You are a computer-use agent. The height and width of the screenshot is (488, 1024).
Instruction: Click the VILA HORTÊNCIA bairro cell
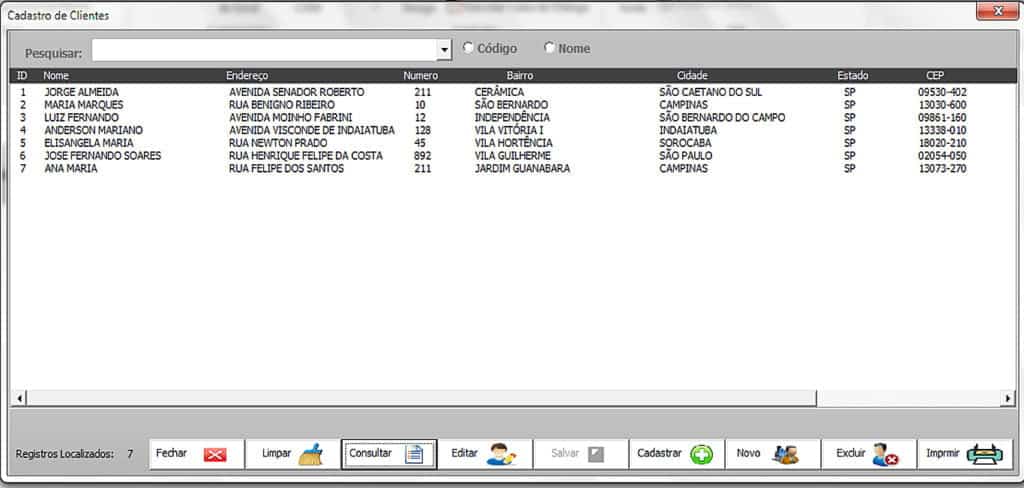click(x=513, y=143)
